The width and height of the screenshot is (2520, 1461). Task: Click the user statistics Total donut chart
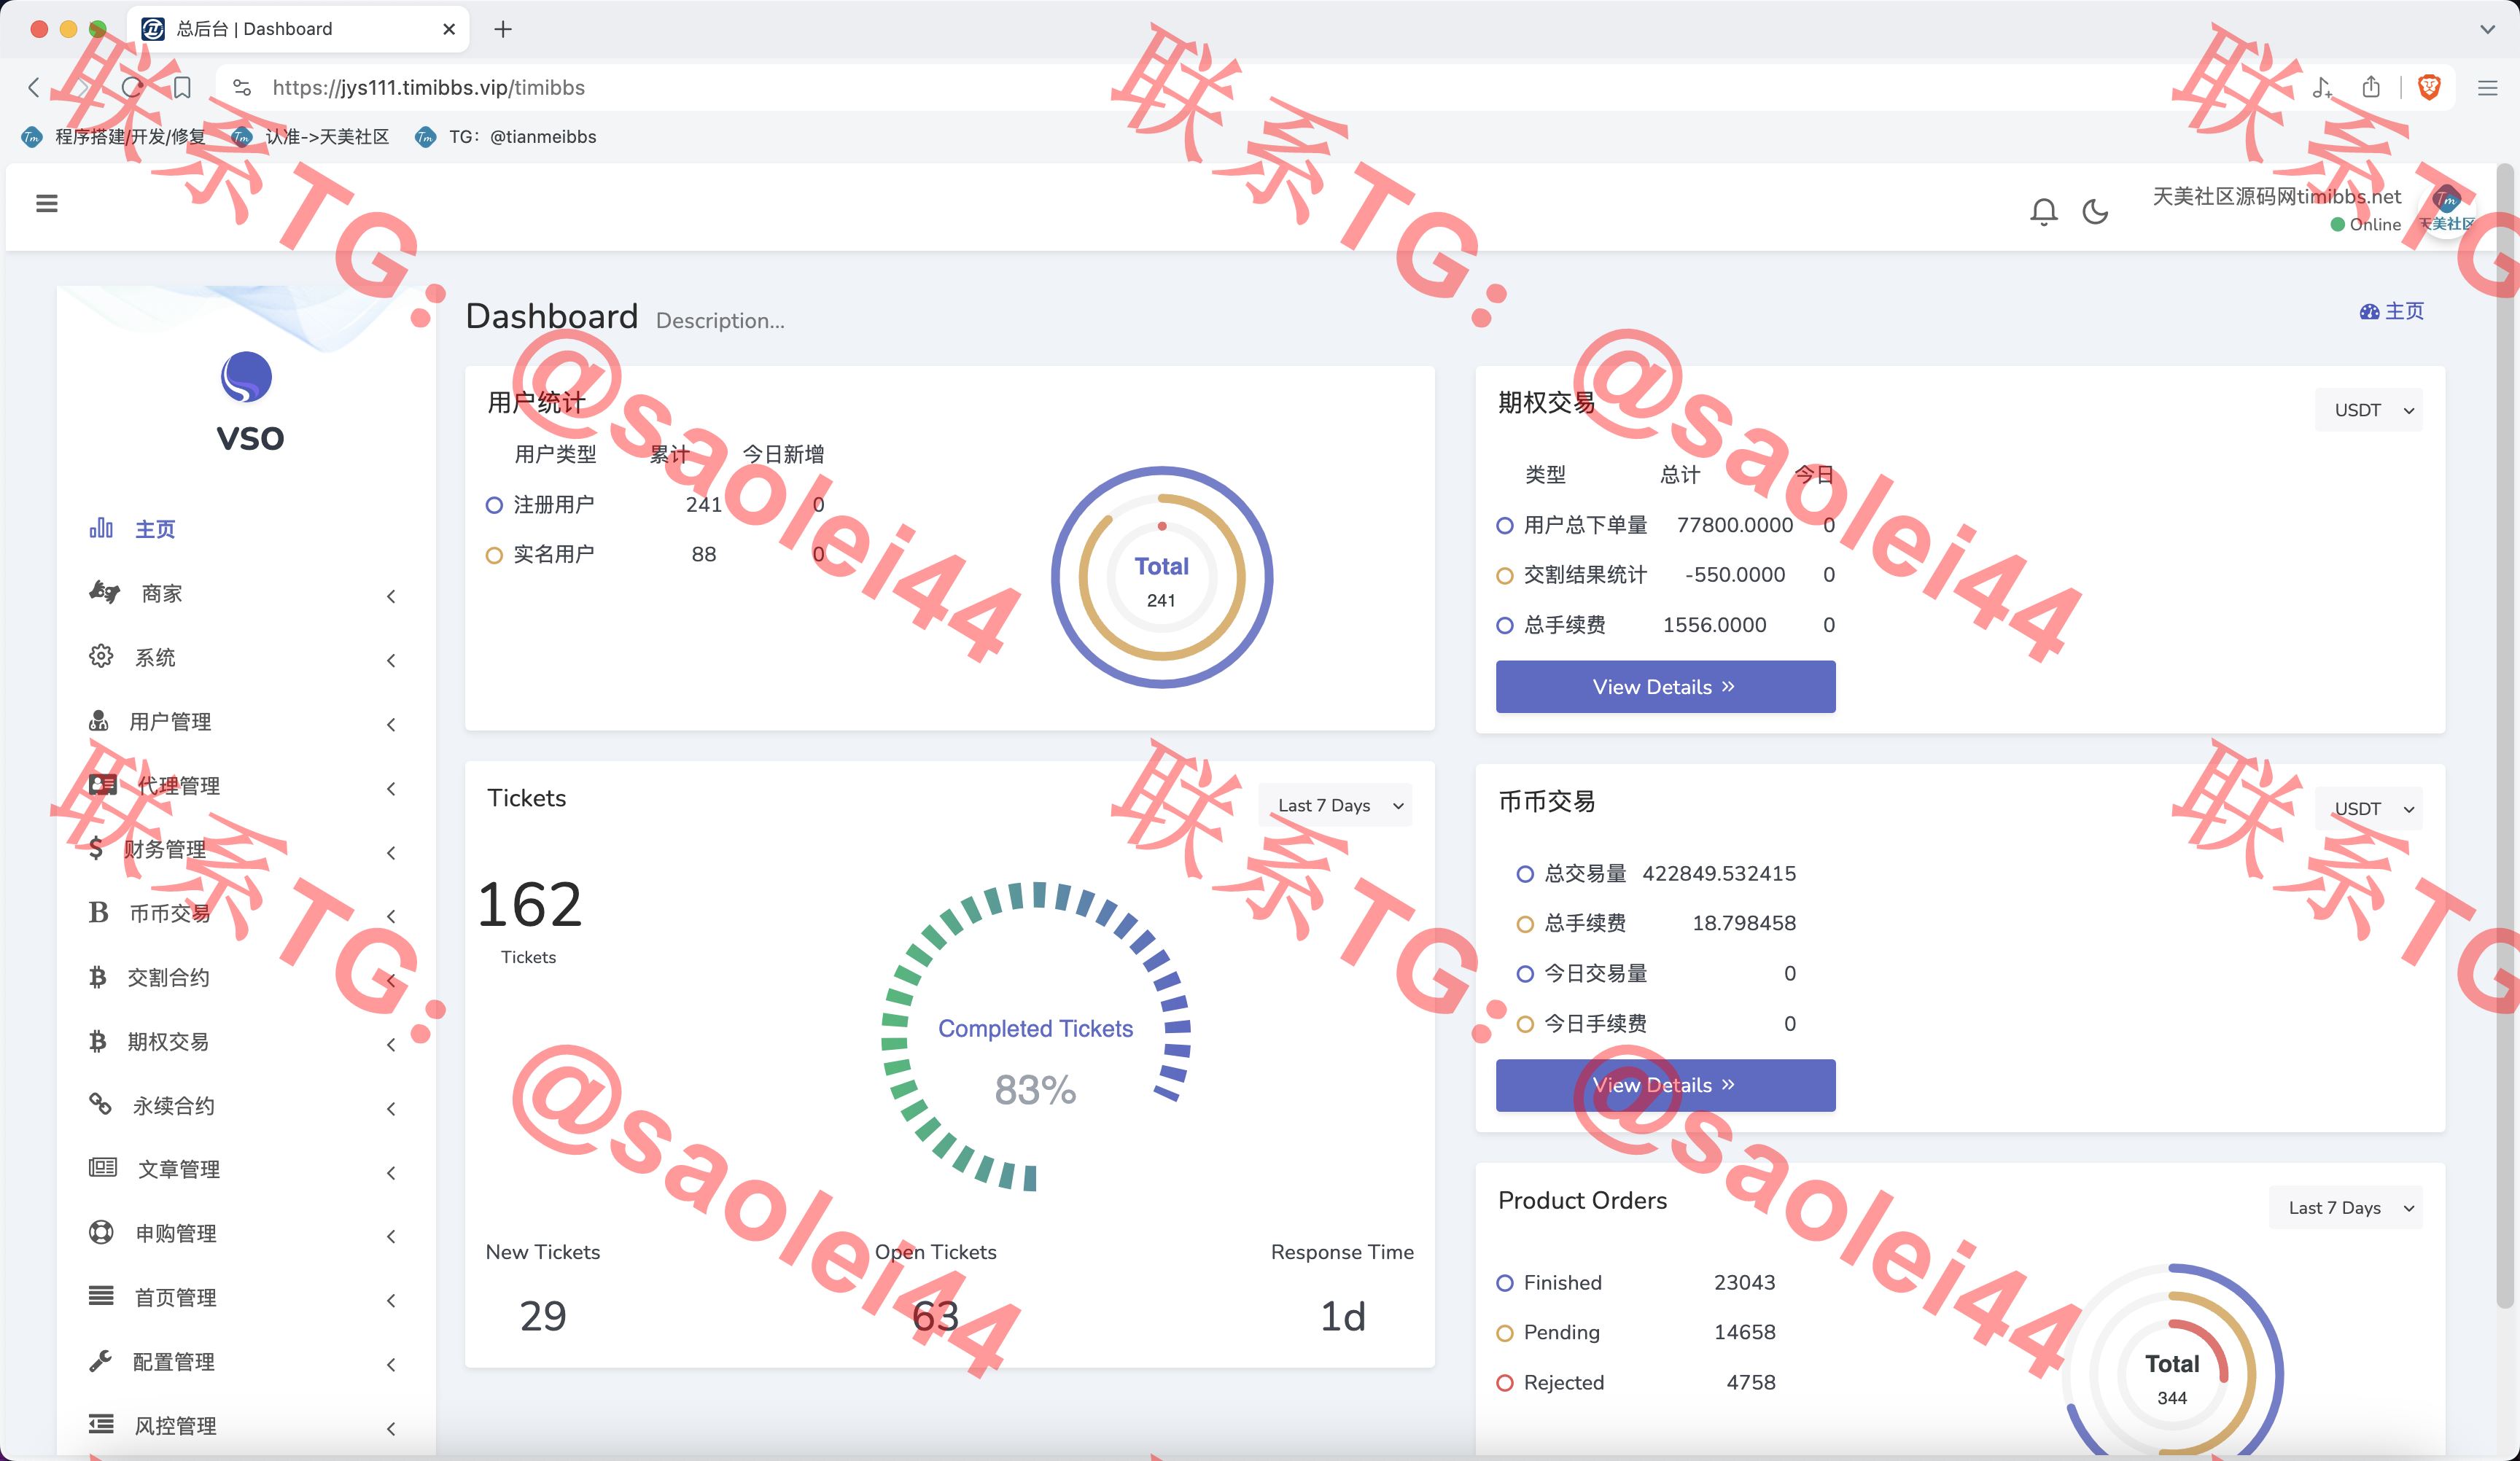(x=1161, y=577)
